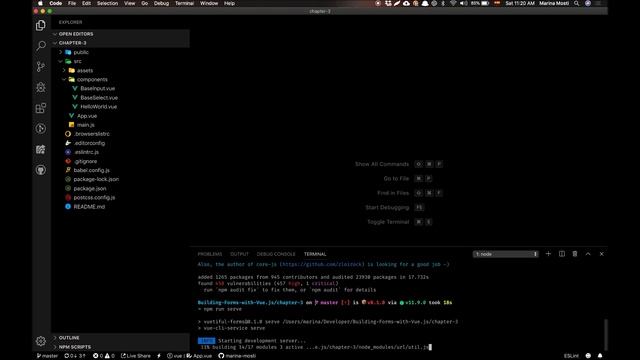
Task: Open the Go menu
Action: click(144, 3)
